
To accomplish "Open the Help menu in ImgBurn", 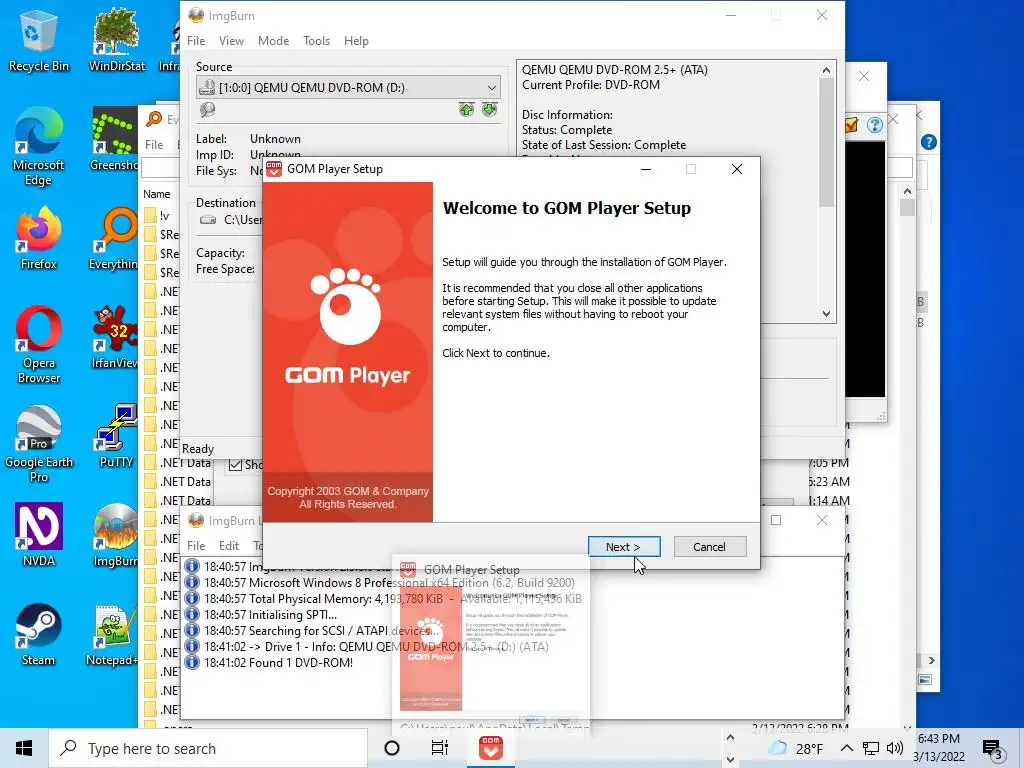I will coord(356,40).
